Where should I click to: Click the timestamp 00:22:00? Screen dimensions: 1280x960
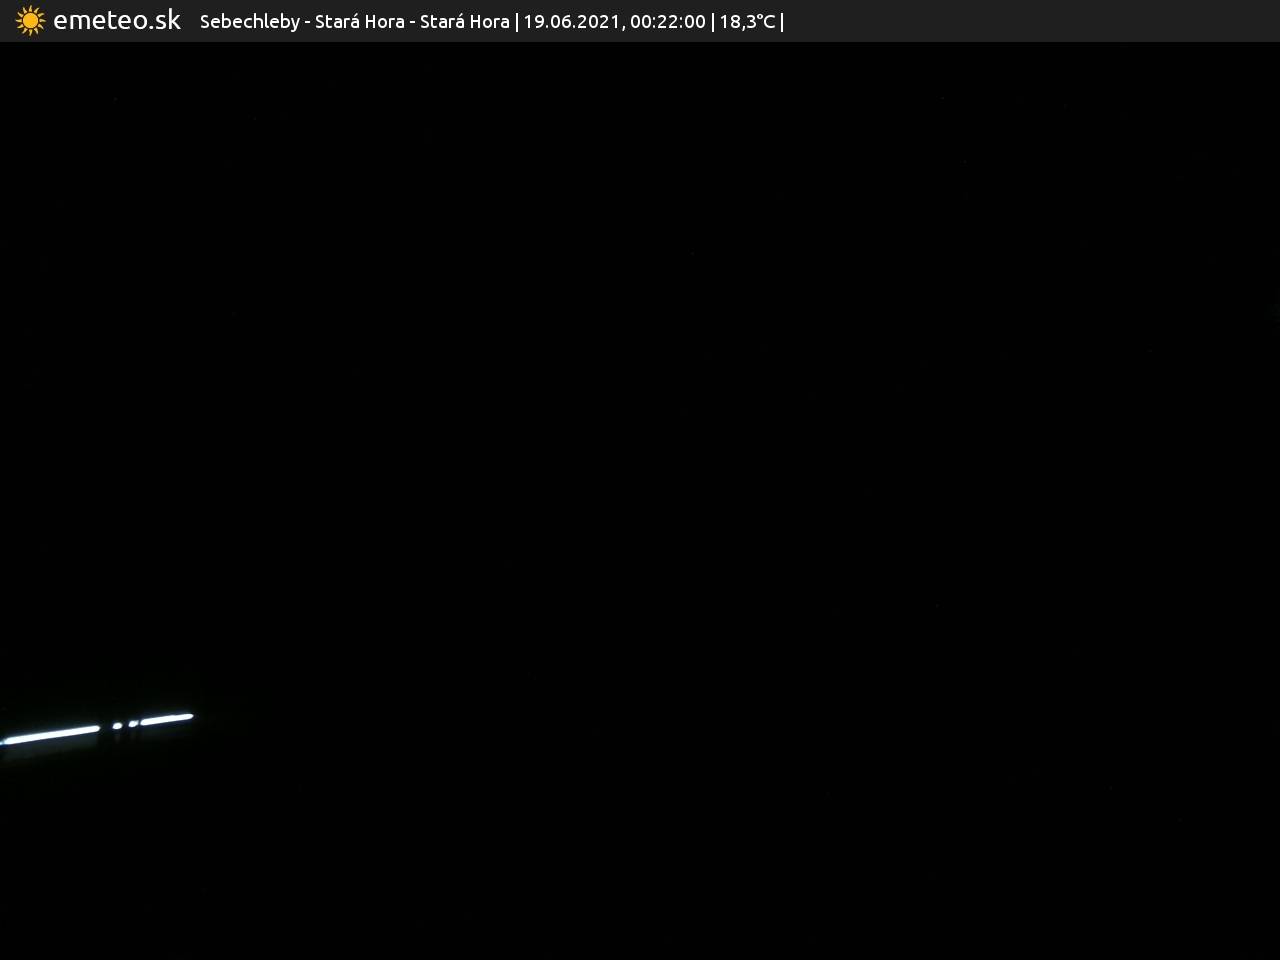667,22
